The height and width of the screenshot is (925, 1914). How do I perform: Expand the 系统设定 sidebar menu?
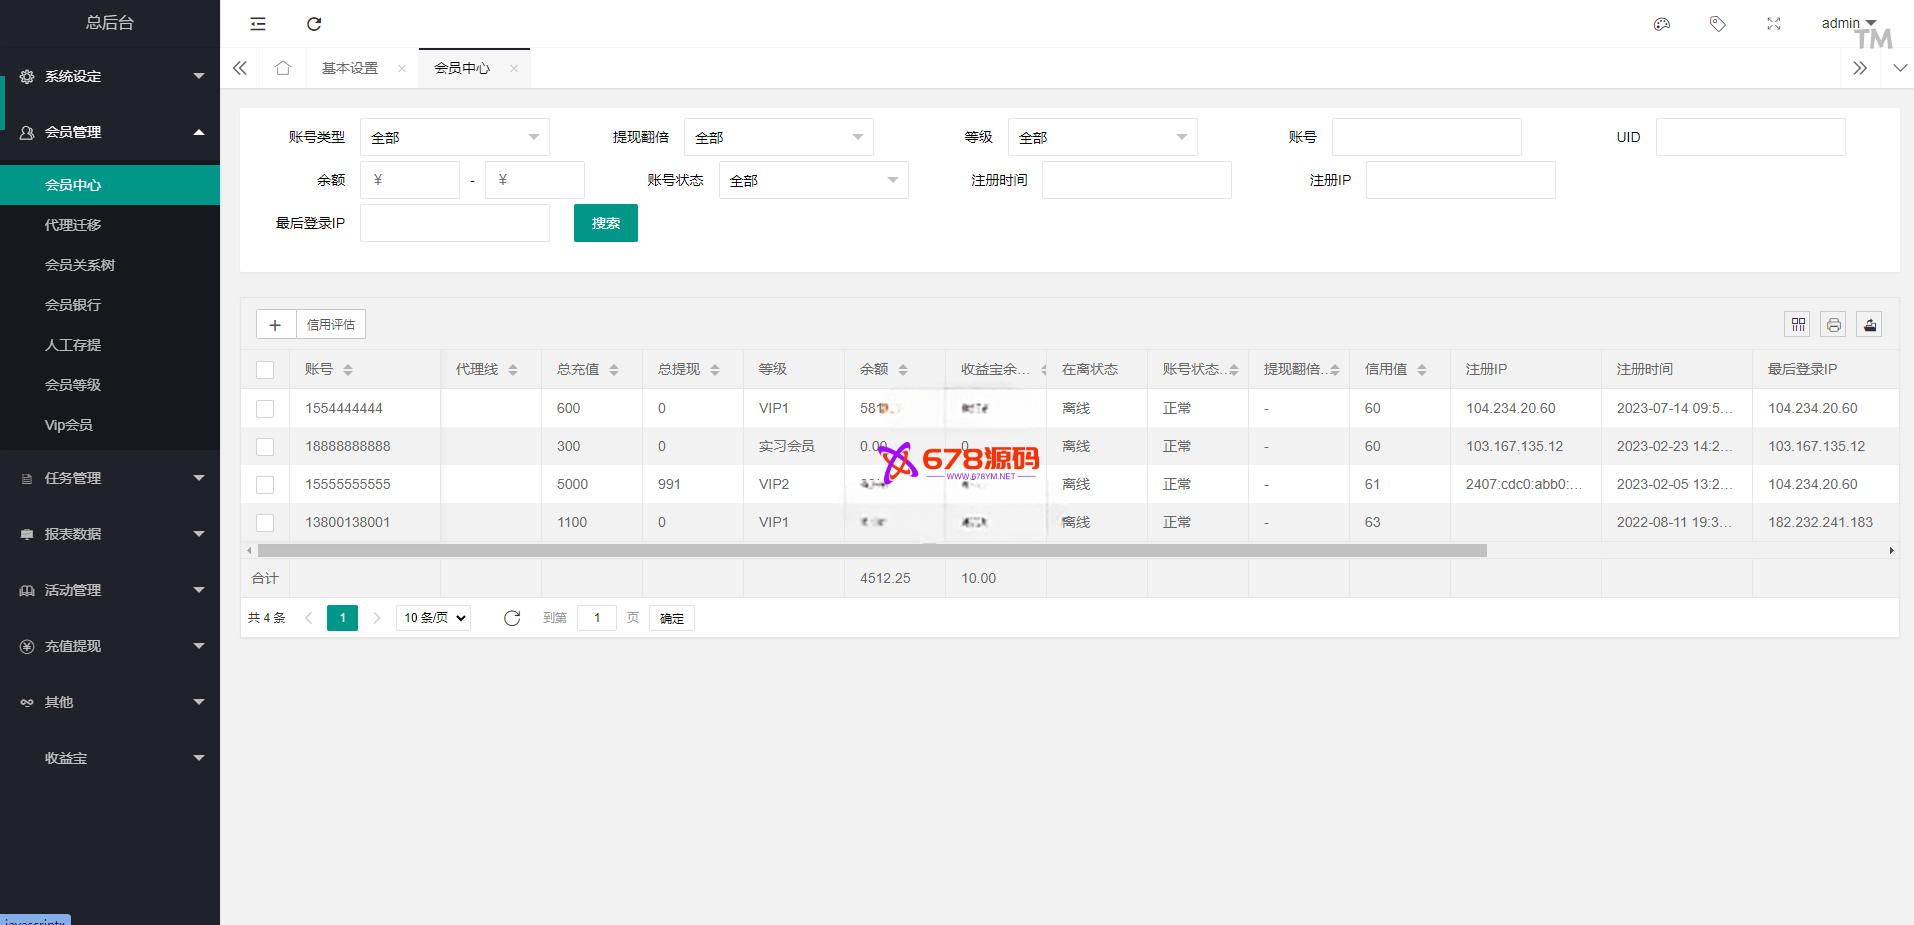point(110,76)
